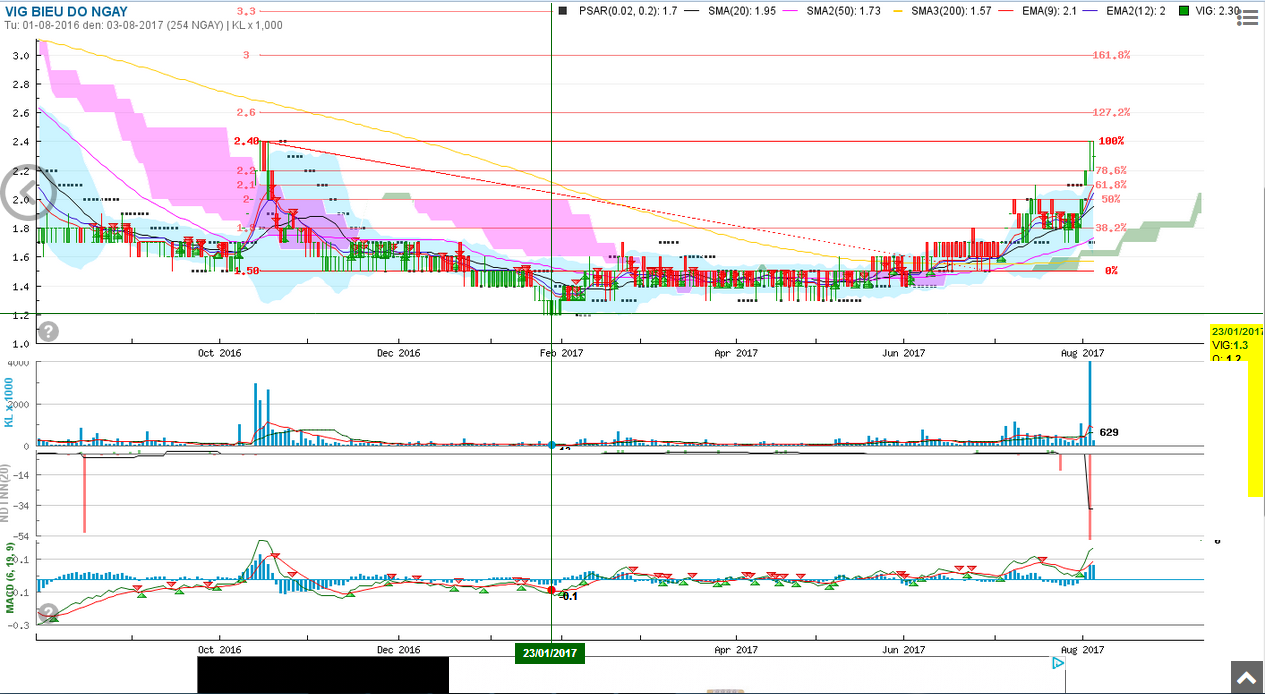Click the blue volume crosshair dot
1265x694 pixels.
551,445
